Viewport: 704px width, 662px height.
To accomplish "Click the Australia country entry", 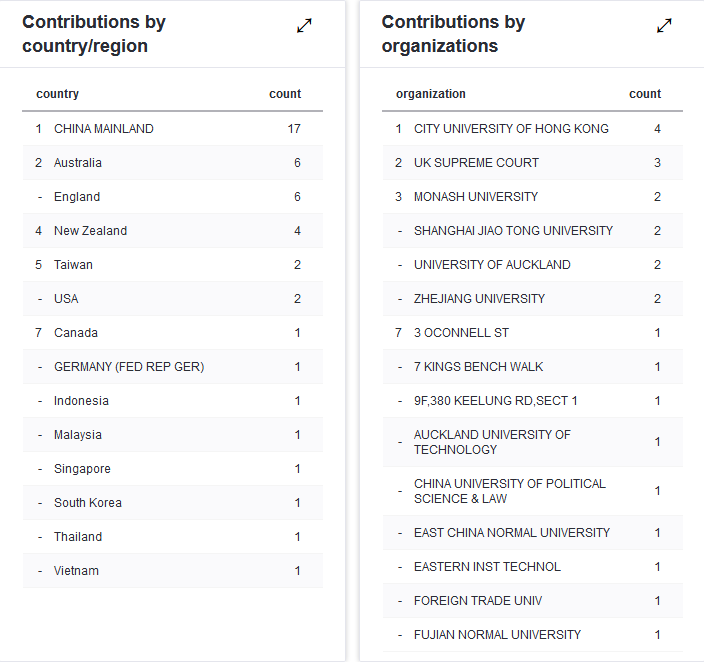I will tap(78, 163).
